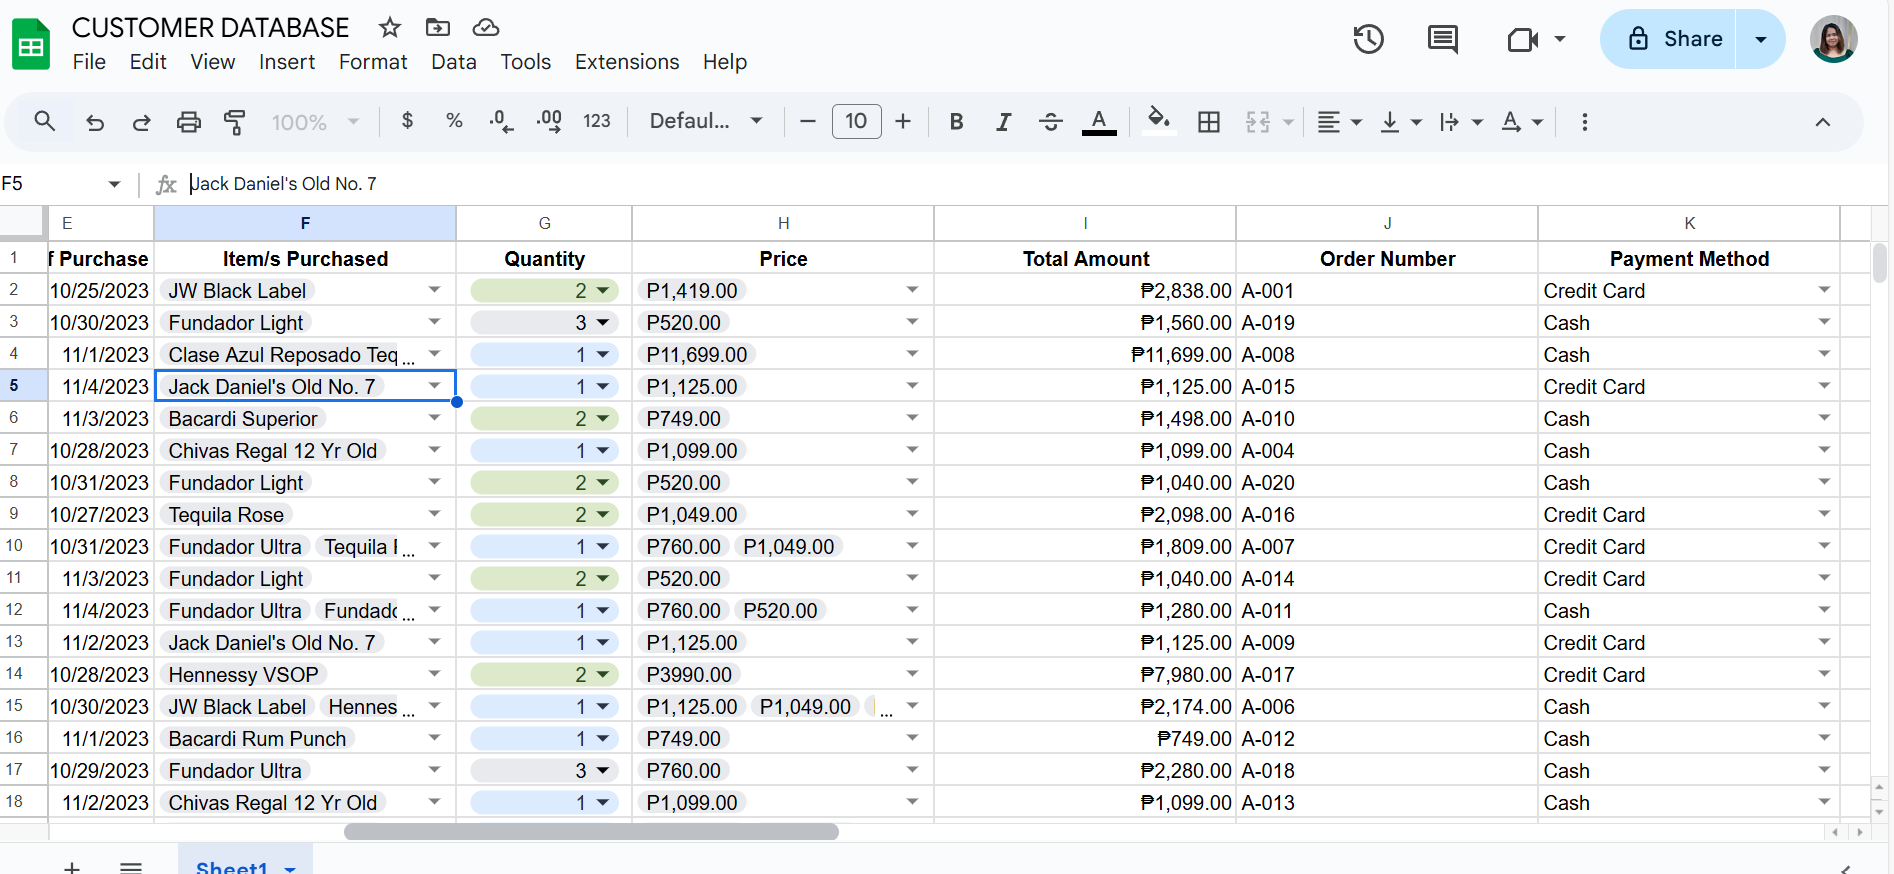Open payment method dropdown for A-001
Viewport: 1894px width, 874px height.
coord(1824,290)
